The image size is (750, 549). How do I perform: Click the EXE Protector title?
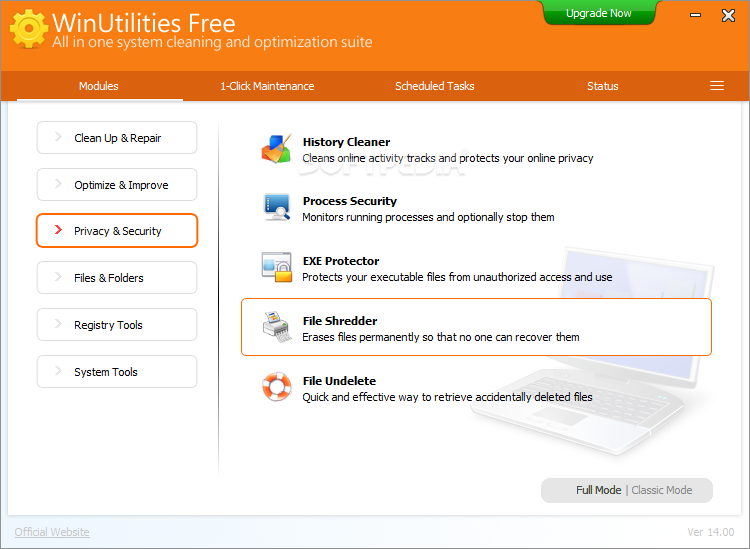click(x=341, y=261)
